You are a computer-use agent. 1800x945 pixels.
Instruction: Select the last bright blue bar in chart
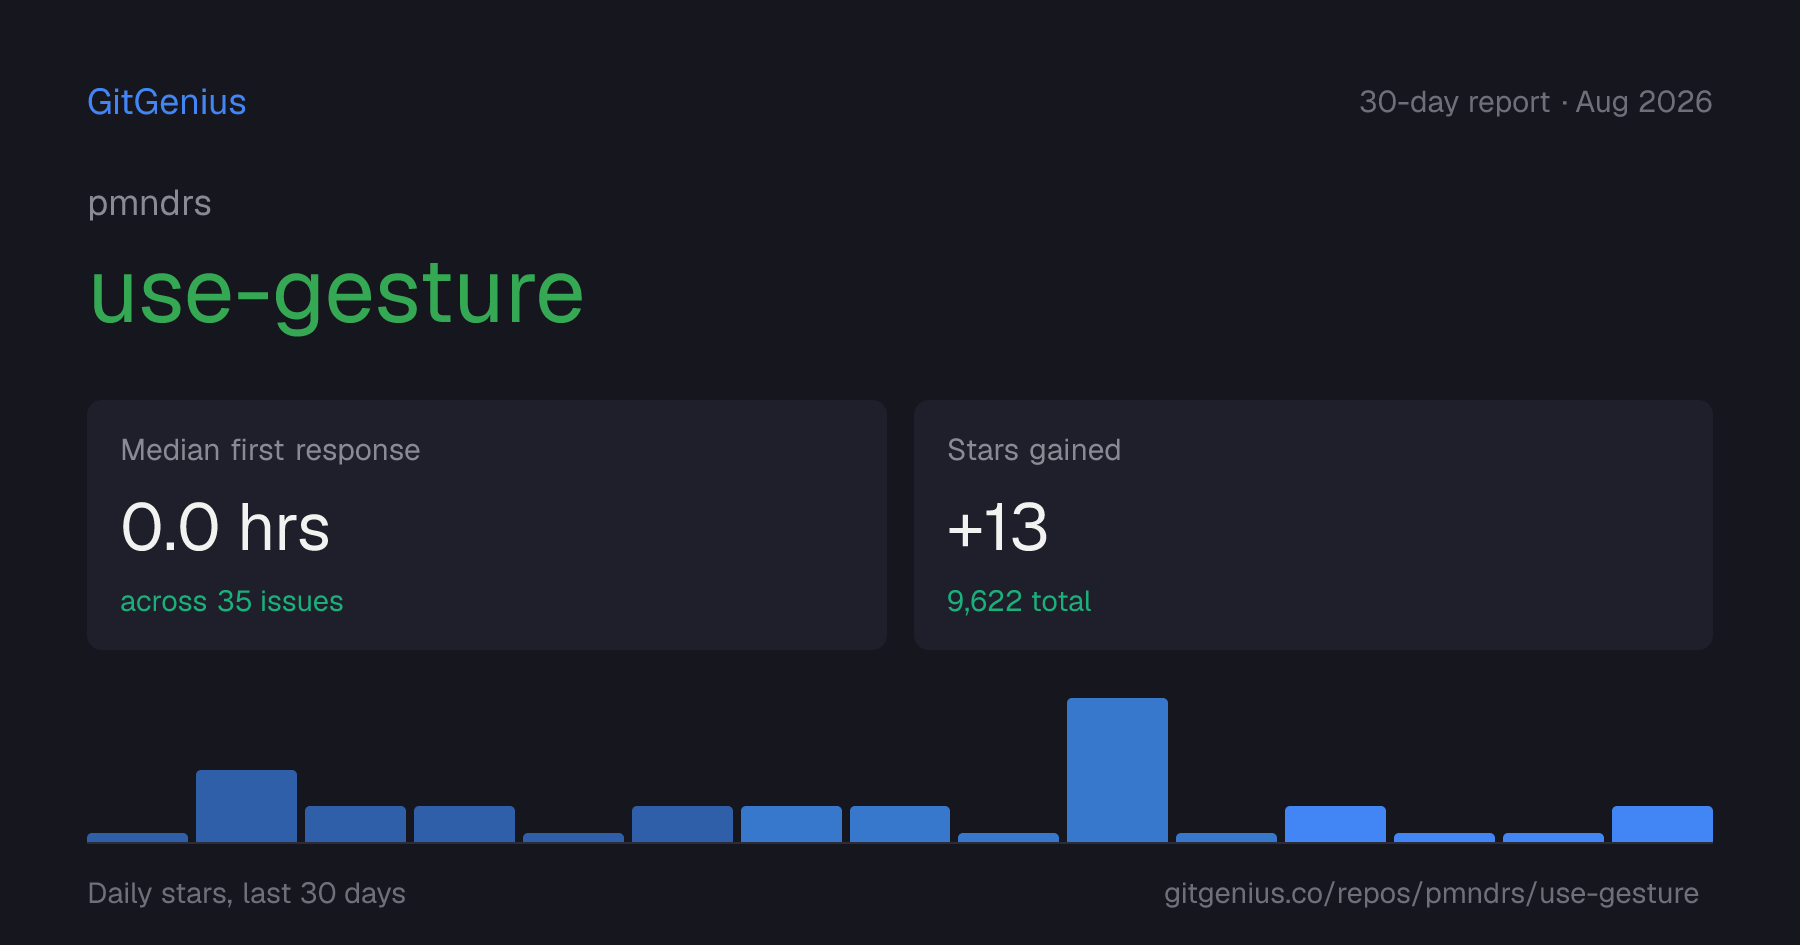1662,824
